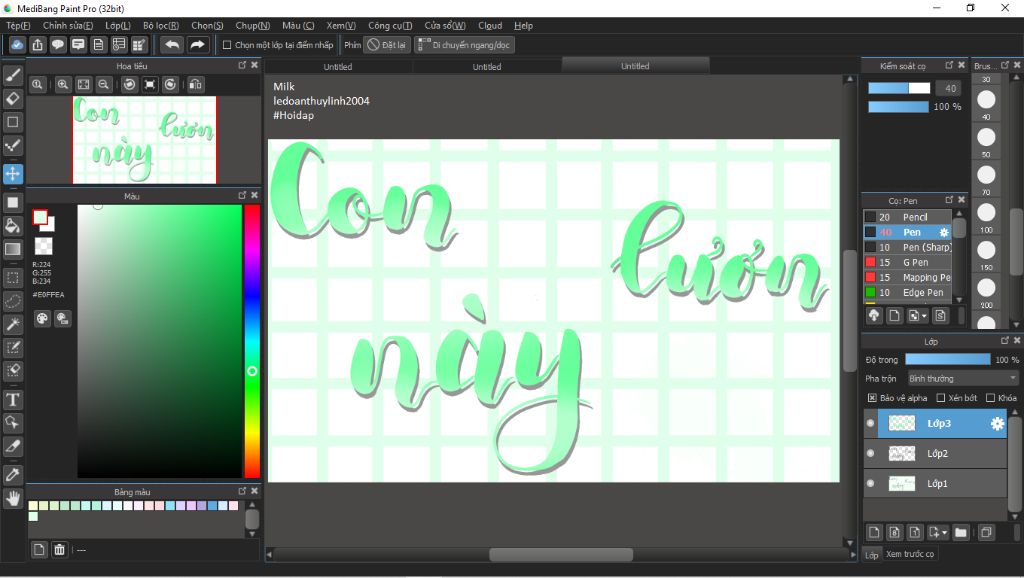Click the Undo arrow in toolbar

[172, 44]
